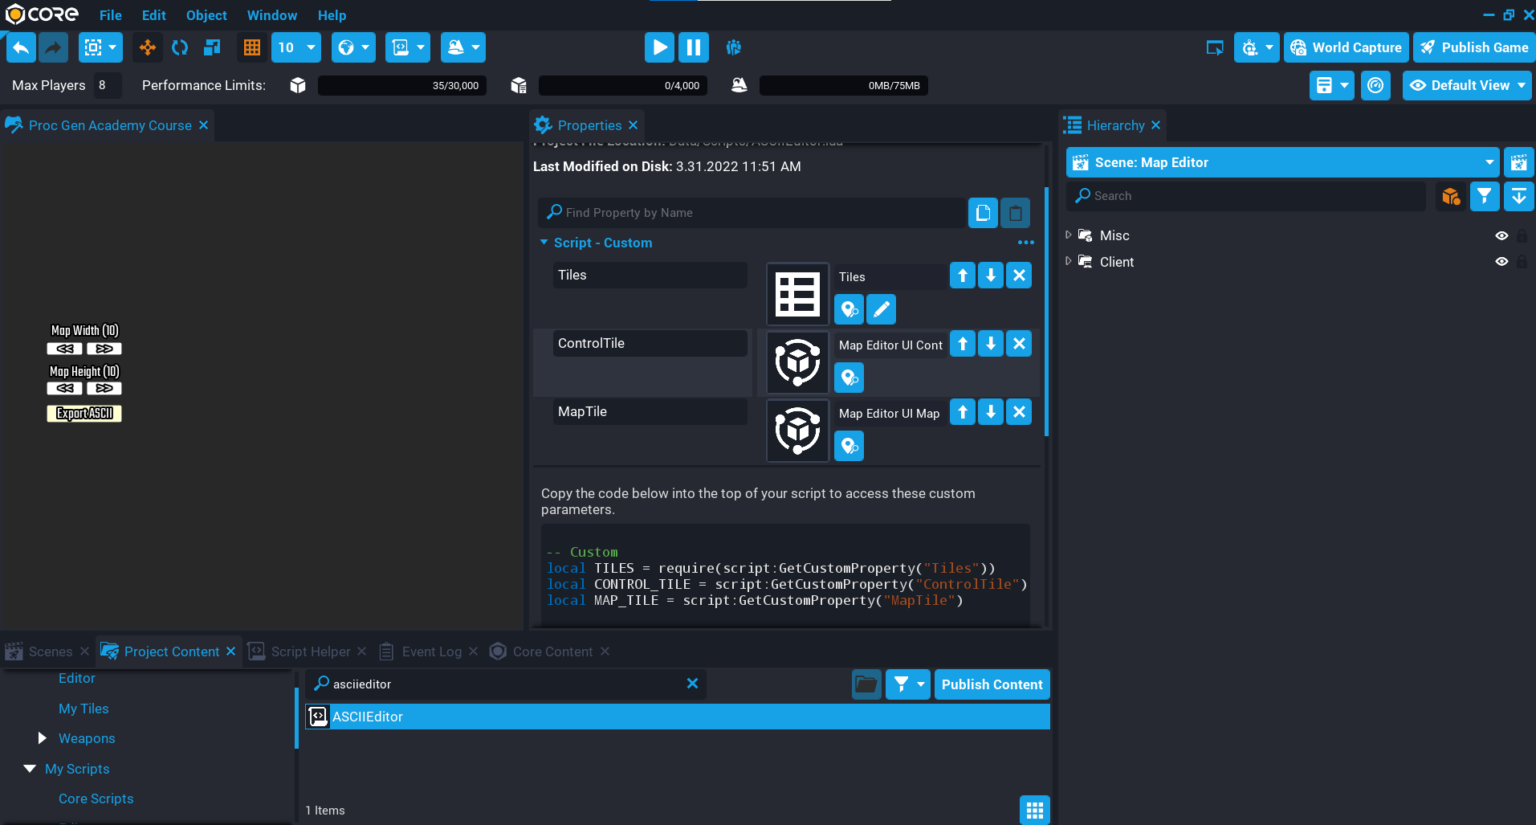The height and width of the screenshot is (825, 1536).
Task: Copy the custom properties using the copy icon
Action: [983, 212]
